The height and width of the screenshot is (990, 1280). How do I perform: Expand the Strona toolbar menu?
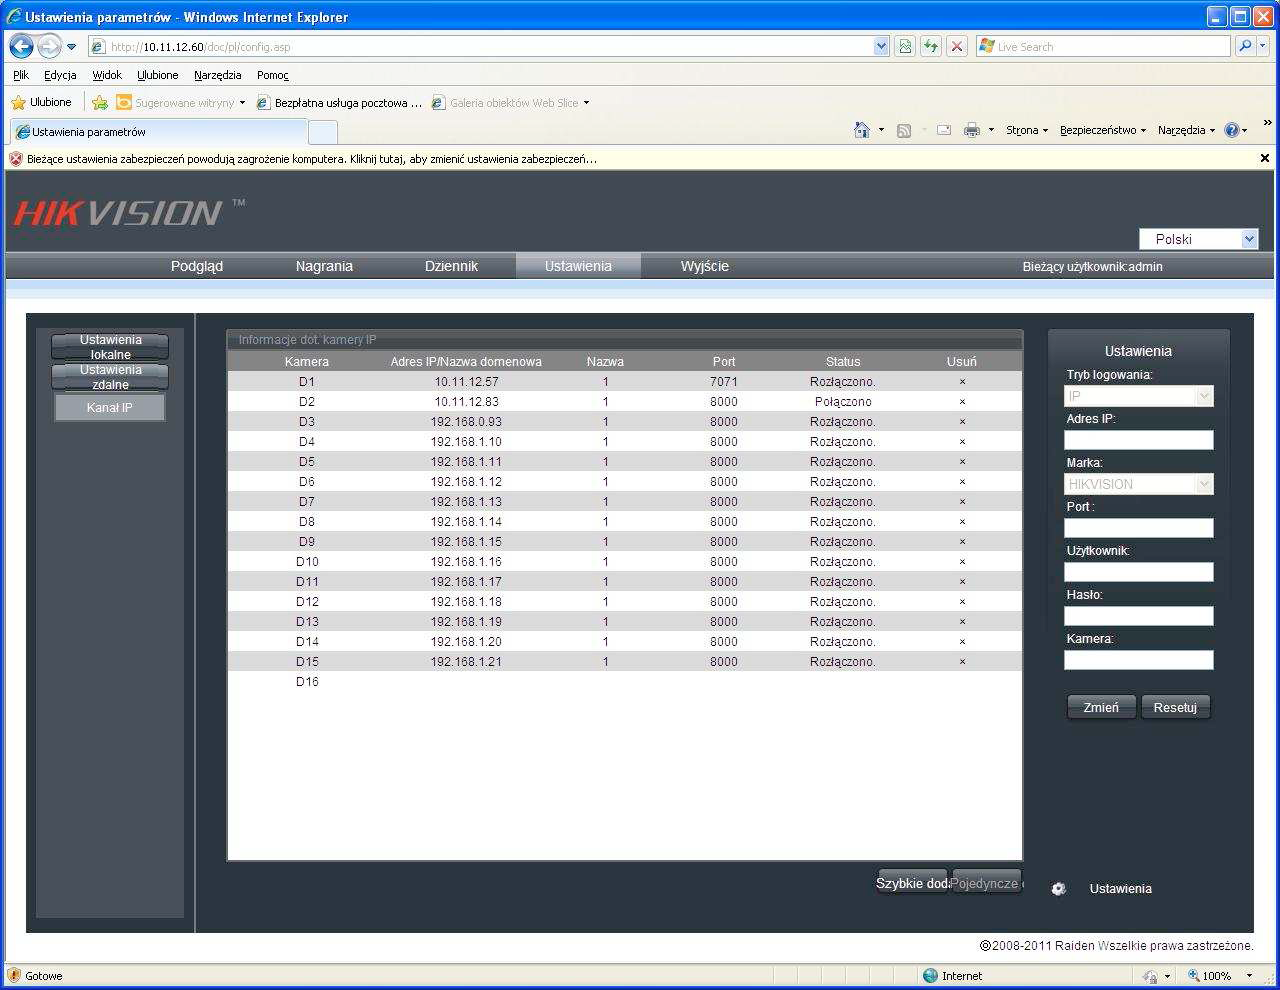[1027, 130]
